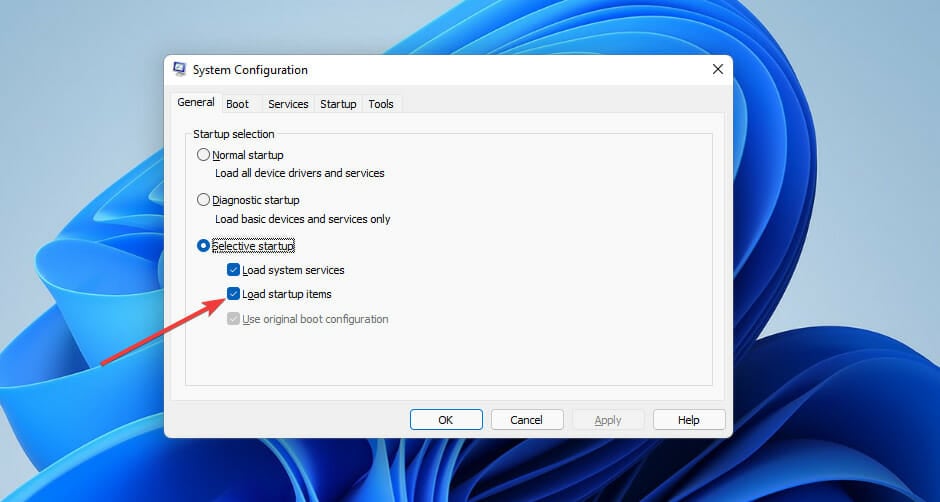This screenshot has width=940, height=502.
Task: Click the Apply button
Action: tap(608, 420)
